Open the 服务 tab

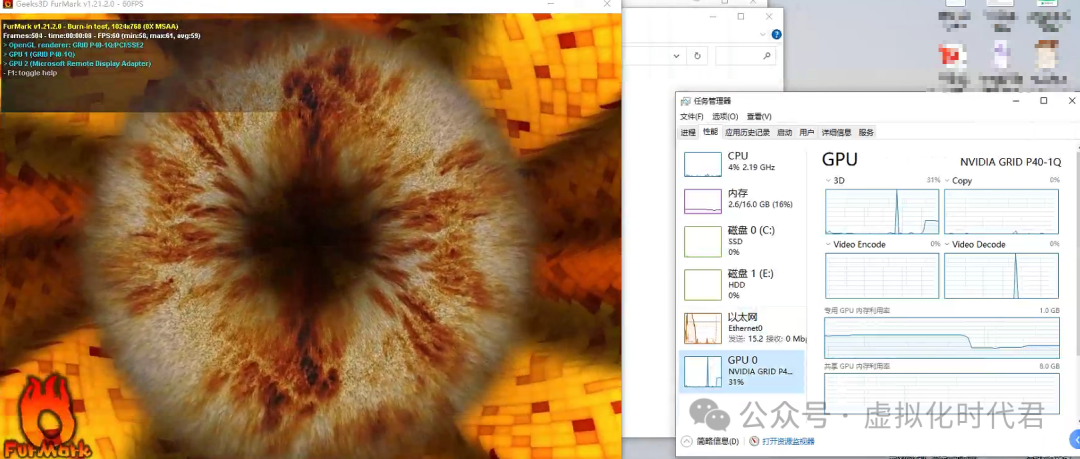(866, 132)
